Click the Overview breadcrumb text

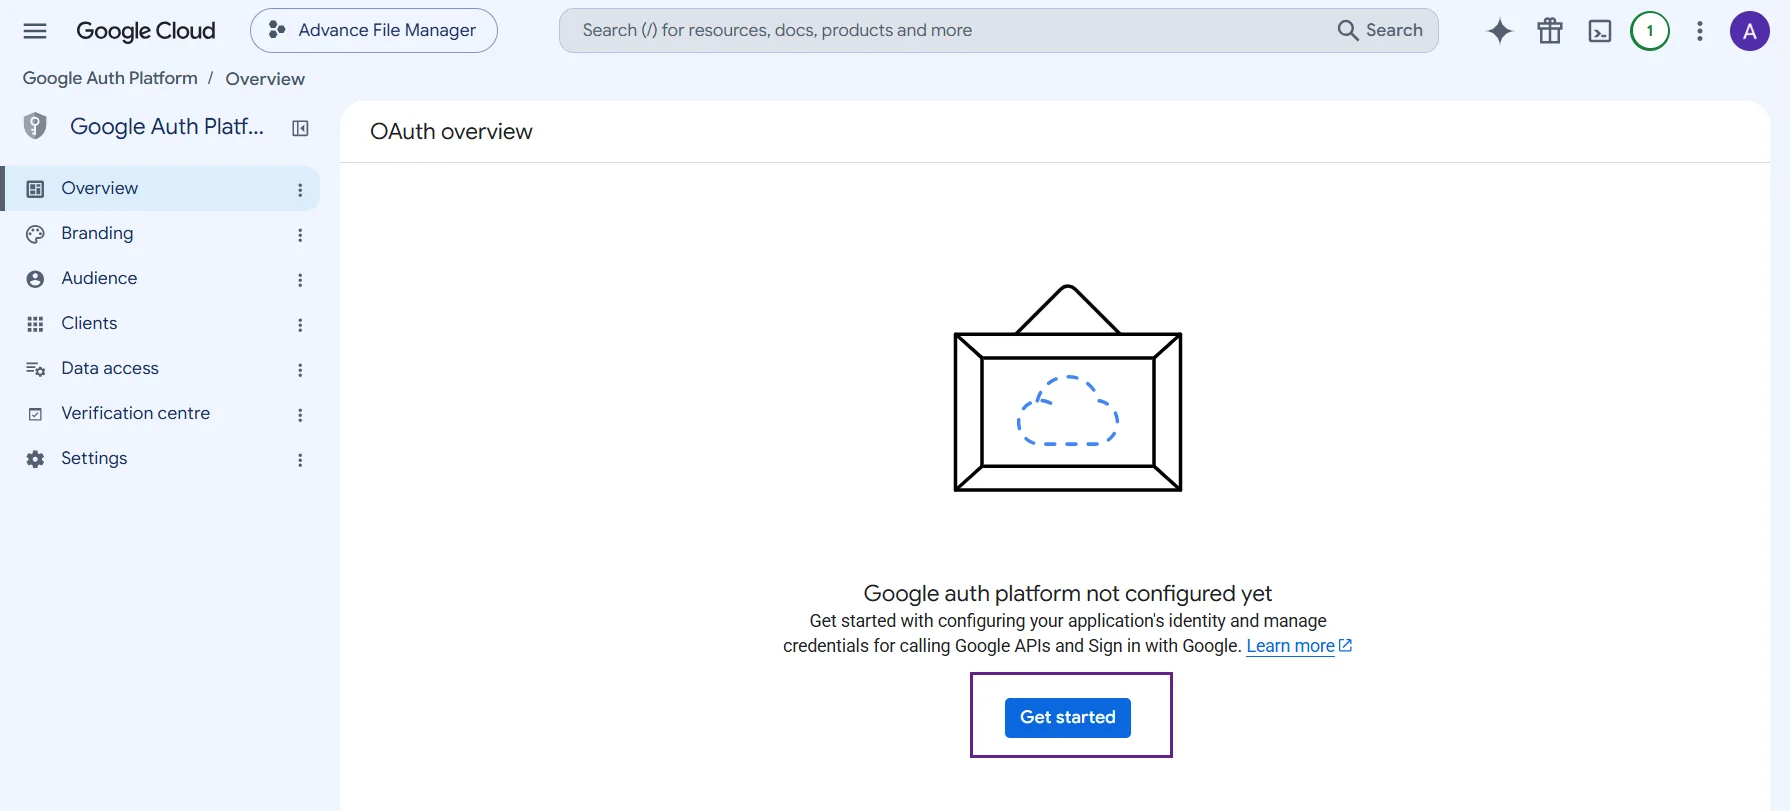(265, 79)
